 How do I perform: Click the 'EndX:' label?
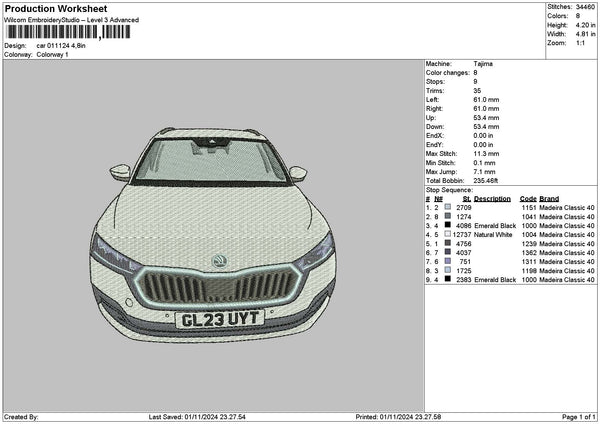pyautogui.click(x=434, y=136)
